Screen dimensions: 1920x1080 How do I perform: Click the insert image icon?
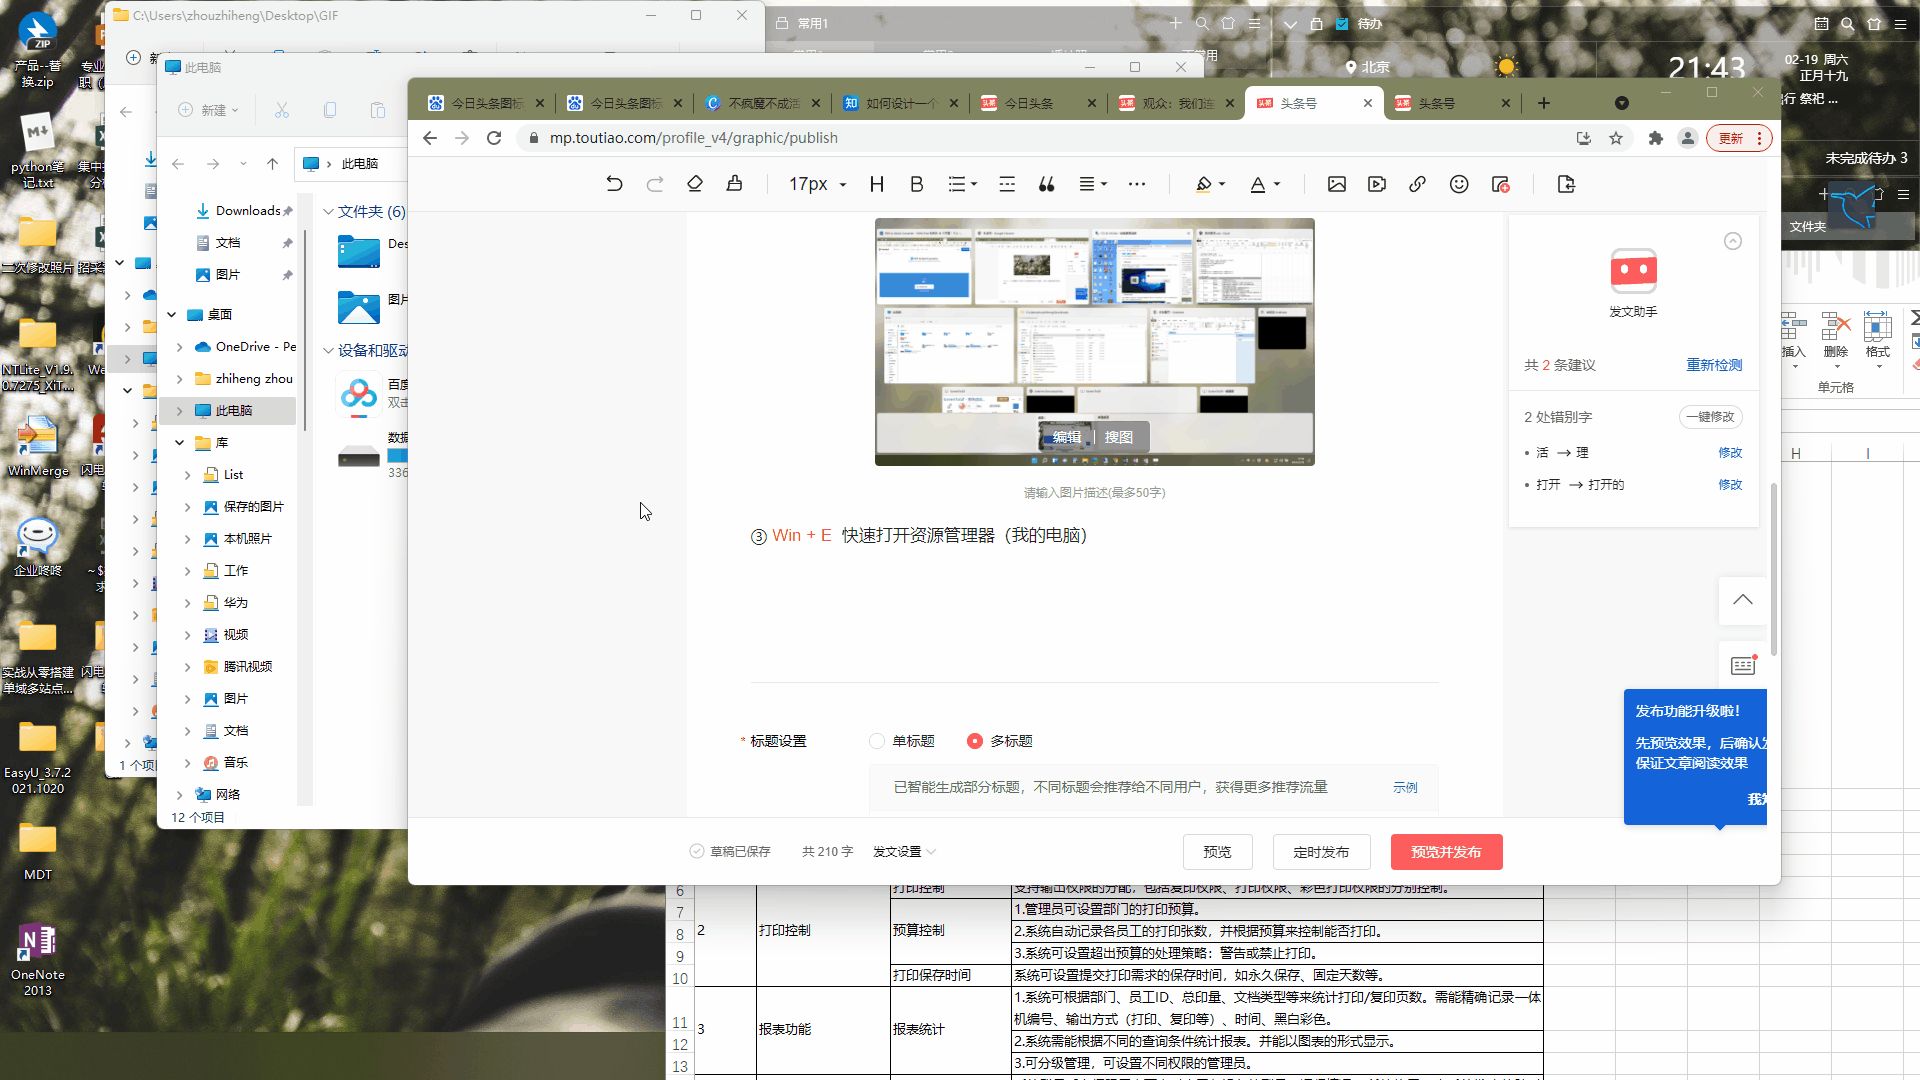click(x=1336, y=184)
